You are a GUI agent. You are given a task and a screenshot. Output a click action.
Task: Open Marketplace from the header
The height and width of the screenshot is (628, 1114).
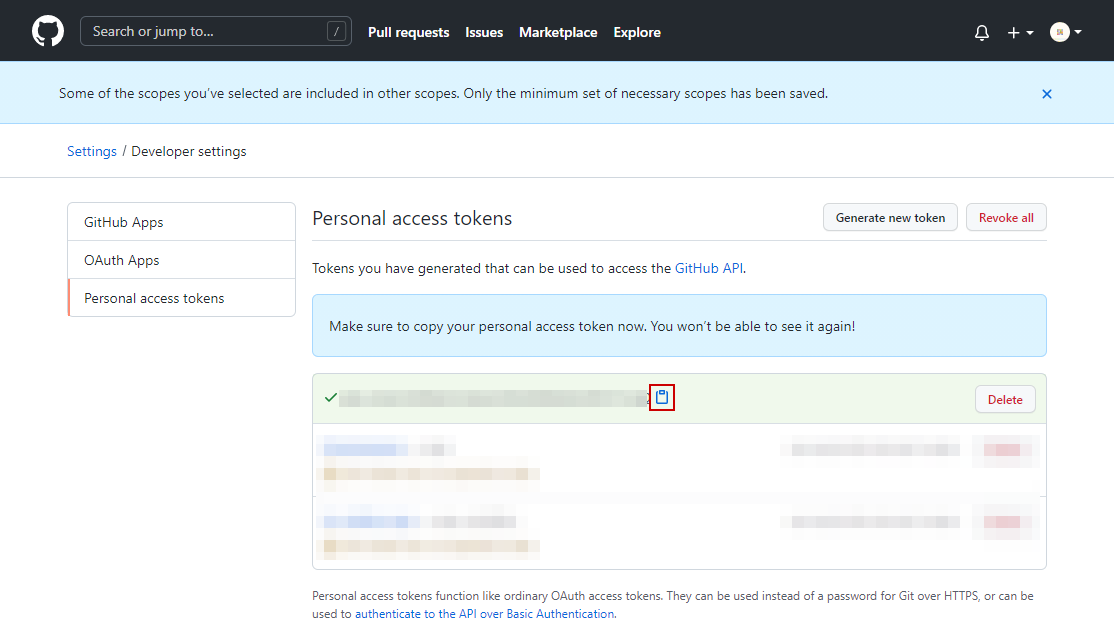click(x=558, y=33)
